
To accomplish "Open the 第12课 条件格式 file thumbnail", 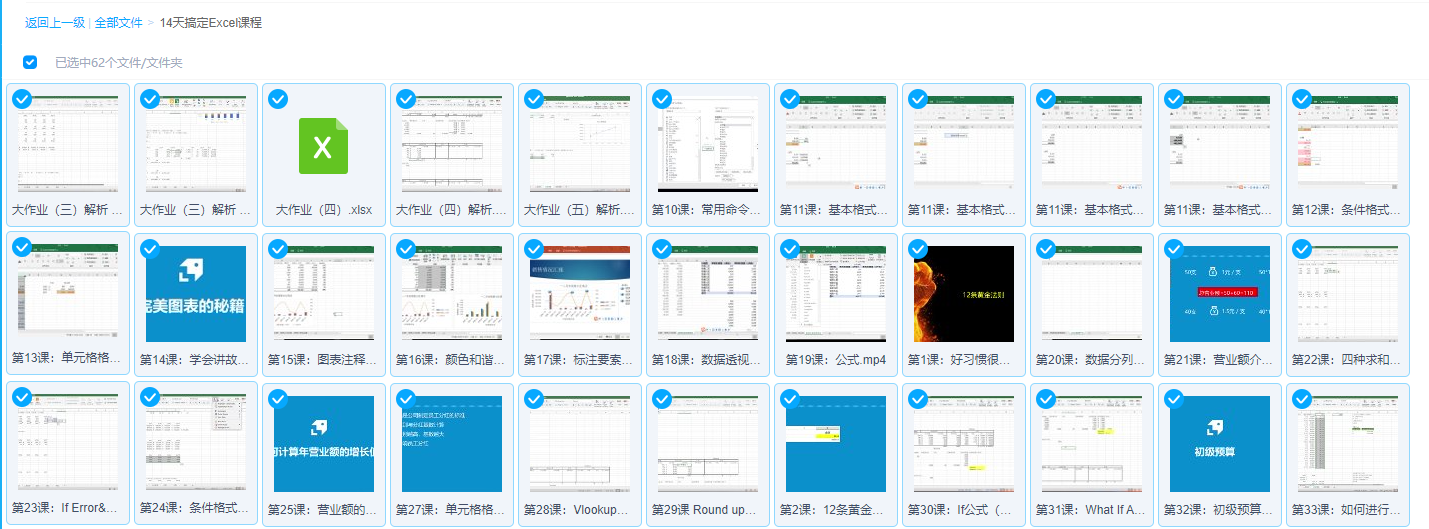I will (x=1347, y=144).
